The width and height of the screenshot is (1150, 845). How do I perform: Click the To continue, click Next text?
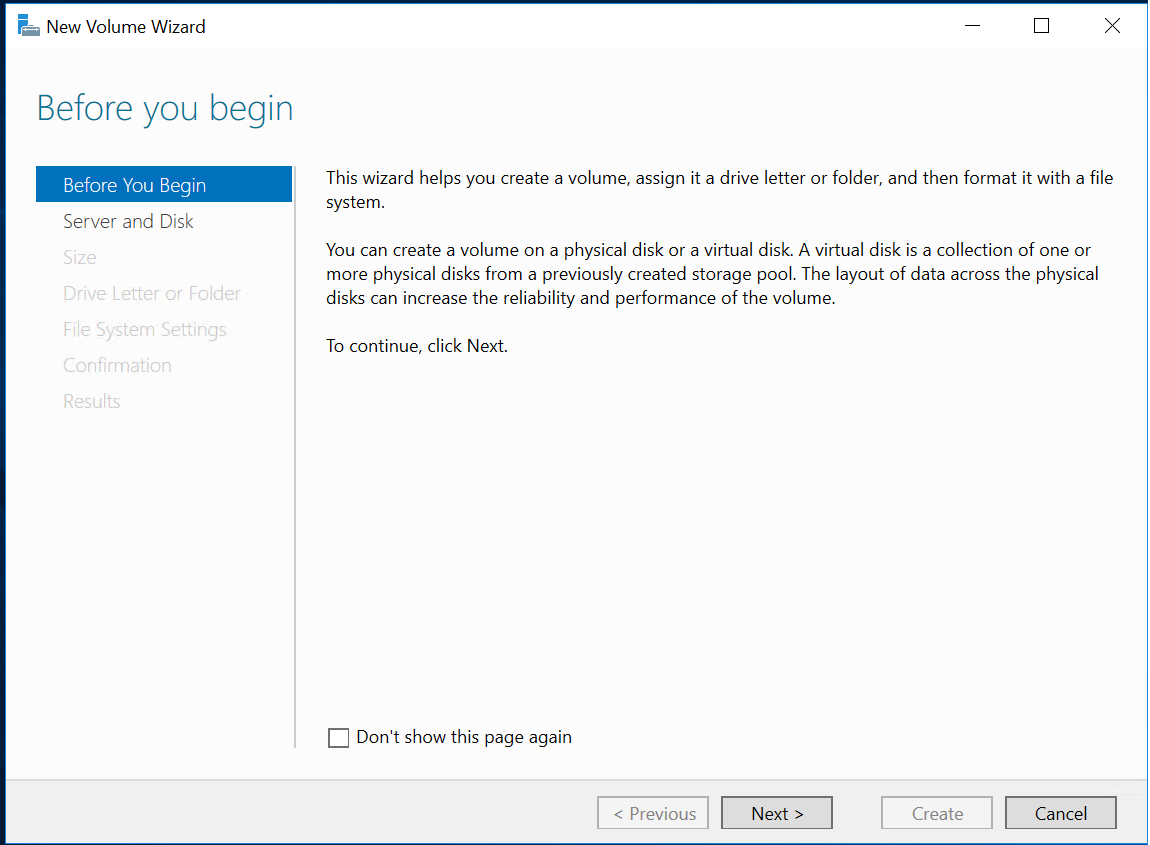(417, 346)
